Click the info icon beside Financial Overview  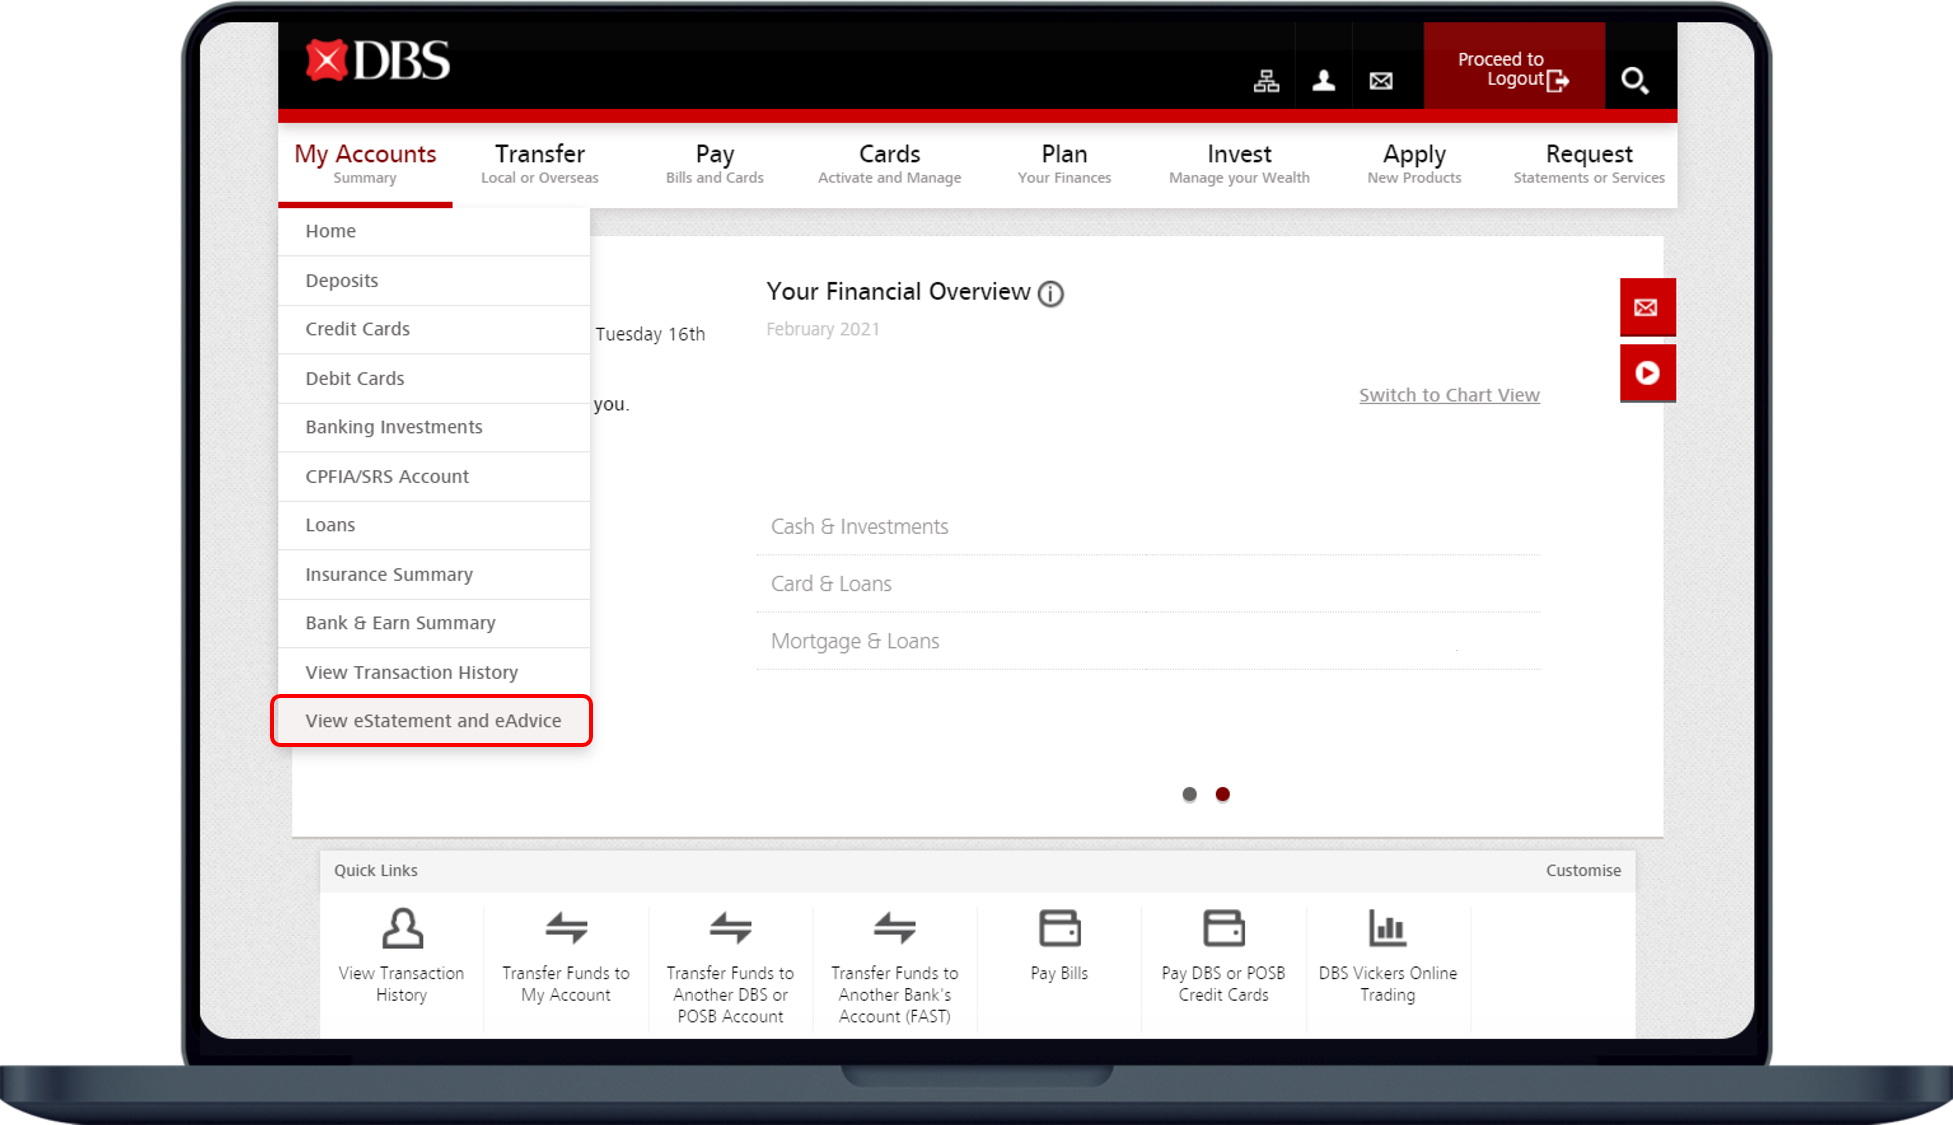tap(1050, 294)
